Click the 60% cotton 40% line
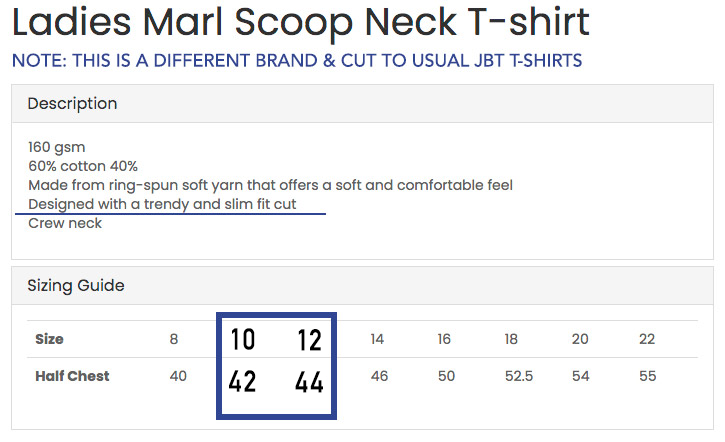 pos(83,166)
